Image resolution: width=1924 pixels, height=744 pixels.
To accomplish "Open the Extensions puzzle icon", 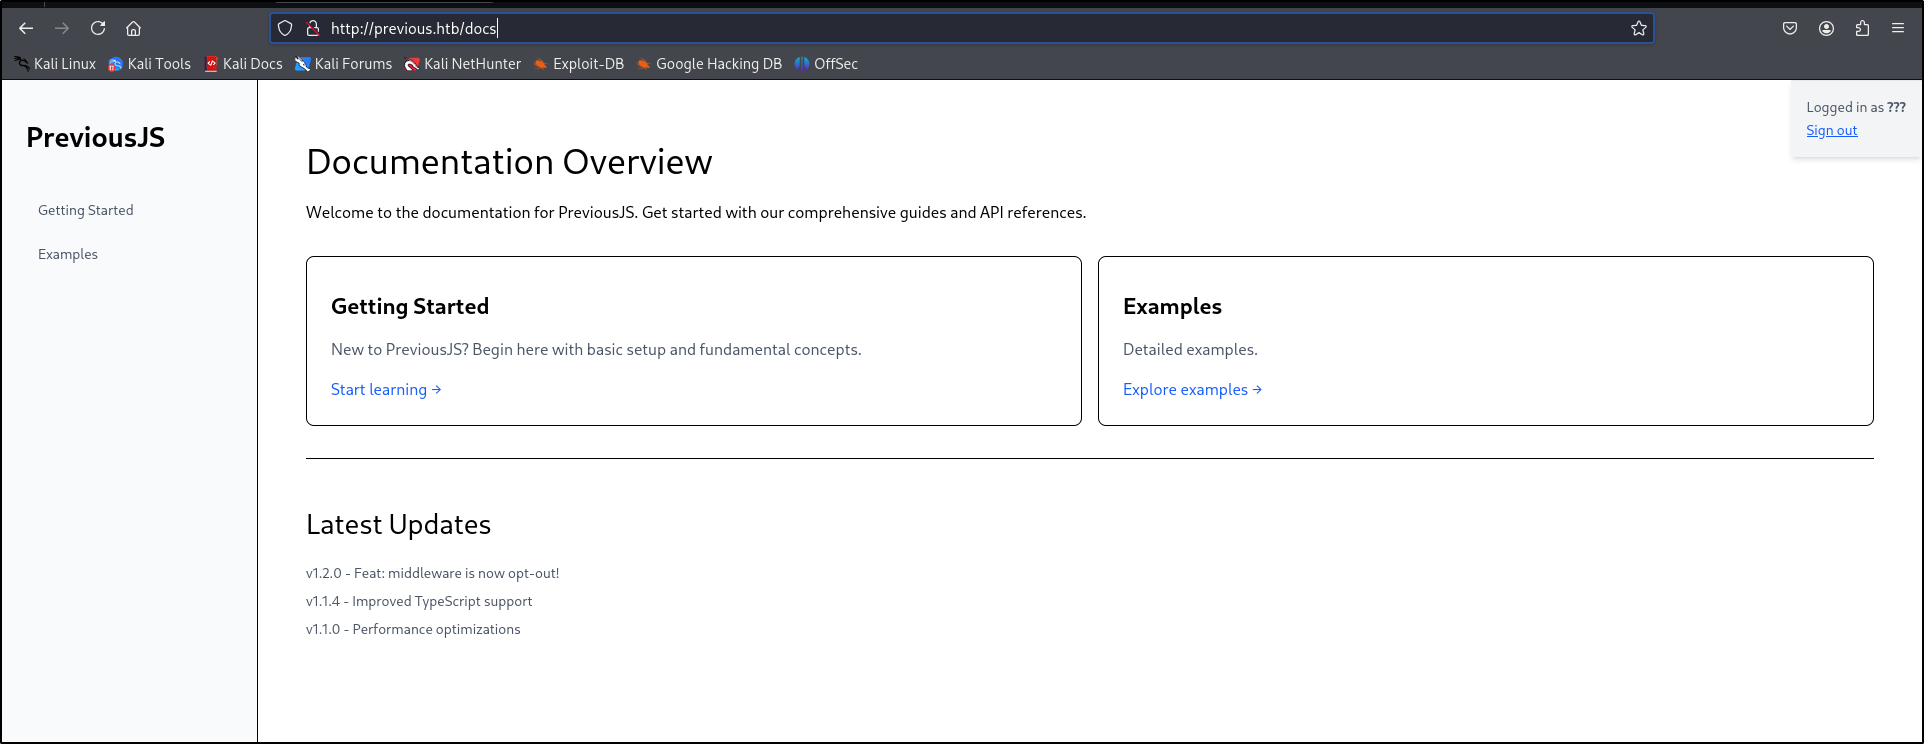I will point(1862,28).
